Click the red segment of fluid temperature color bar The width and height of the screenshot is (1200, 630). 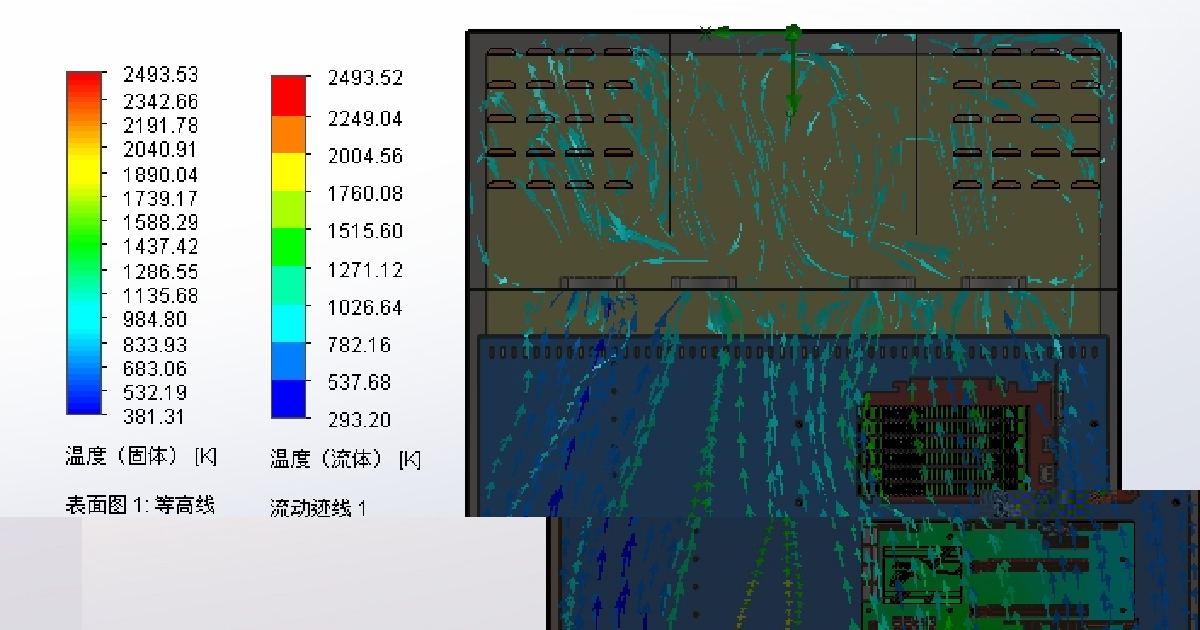(288, 95)
